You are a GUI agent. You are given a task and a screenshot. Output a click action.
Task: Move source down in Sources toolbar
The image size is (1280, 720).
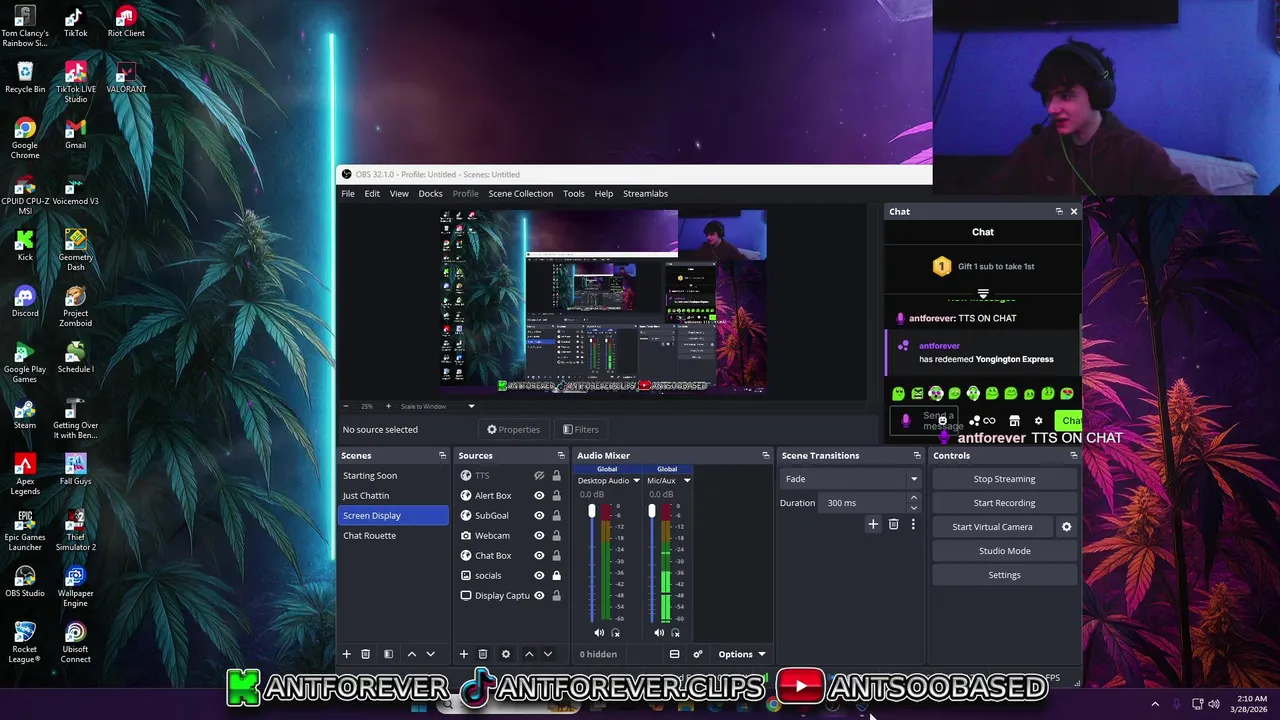click(547, 654)
